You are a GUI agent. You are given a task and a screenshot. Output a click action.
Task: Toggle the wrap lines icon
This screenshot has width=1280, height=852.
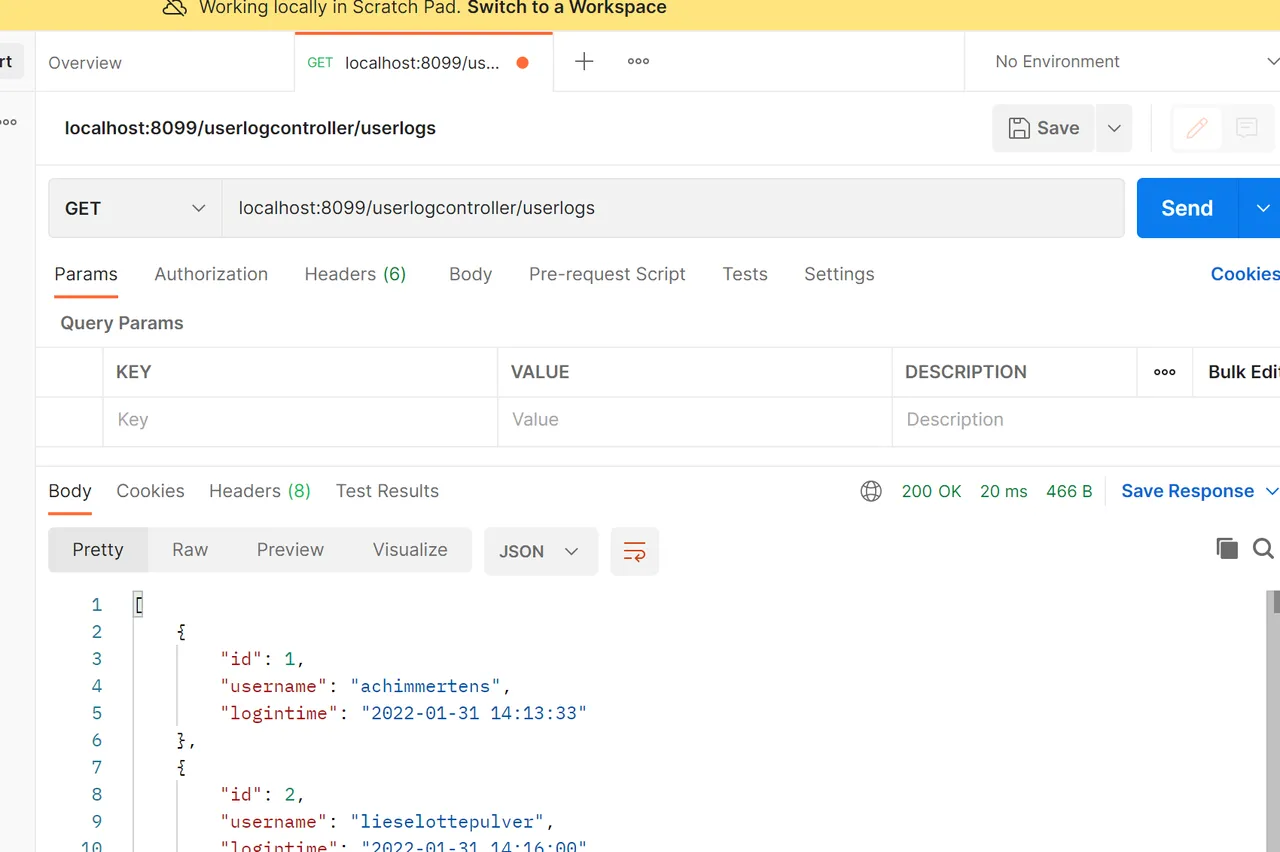click(635, 551)
